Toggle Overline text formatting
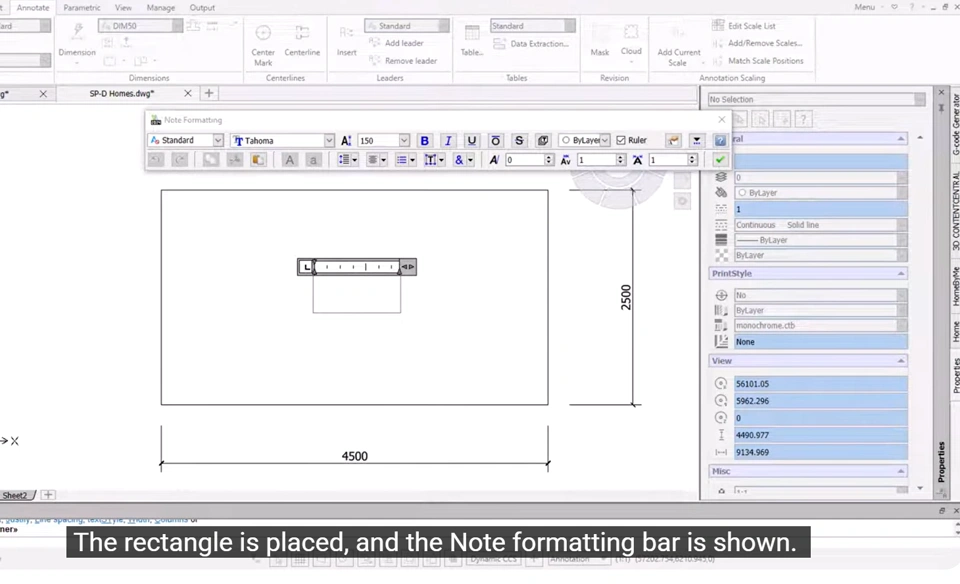 (x=495, y=140)
